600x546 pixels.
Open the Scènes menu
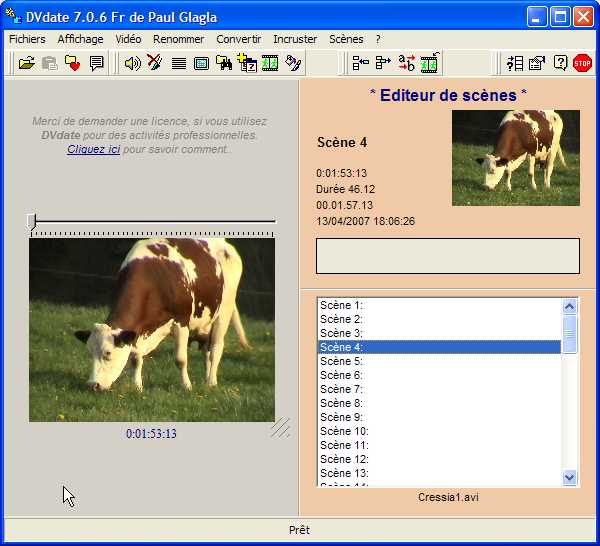[346, 39]
